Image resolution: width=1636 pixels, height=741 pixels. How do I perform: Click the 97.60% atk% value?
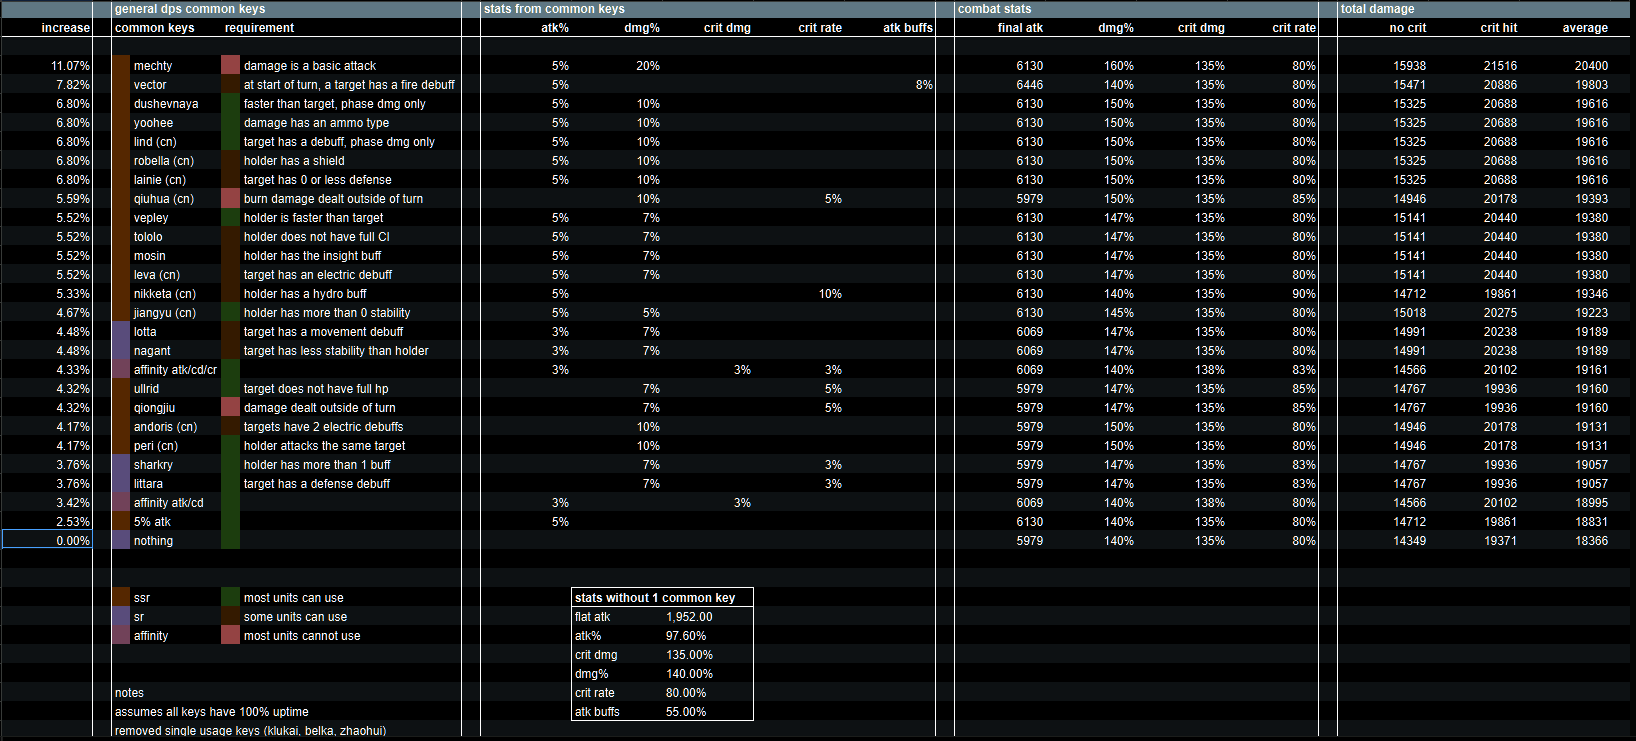click(686, 636)
